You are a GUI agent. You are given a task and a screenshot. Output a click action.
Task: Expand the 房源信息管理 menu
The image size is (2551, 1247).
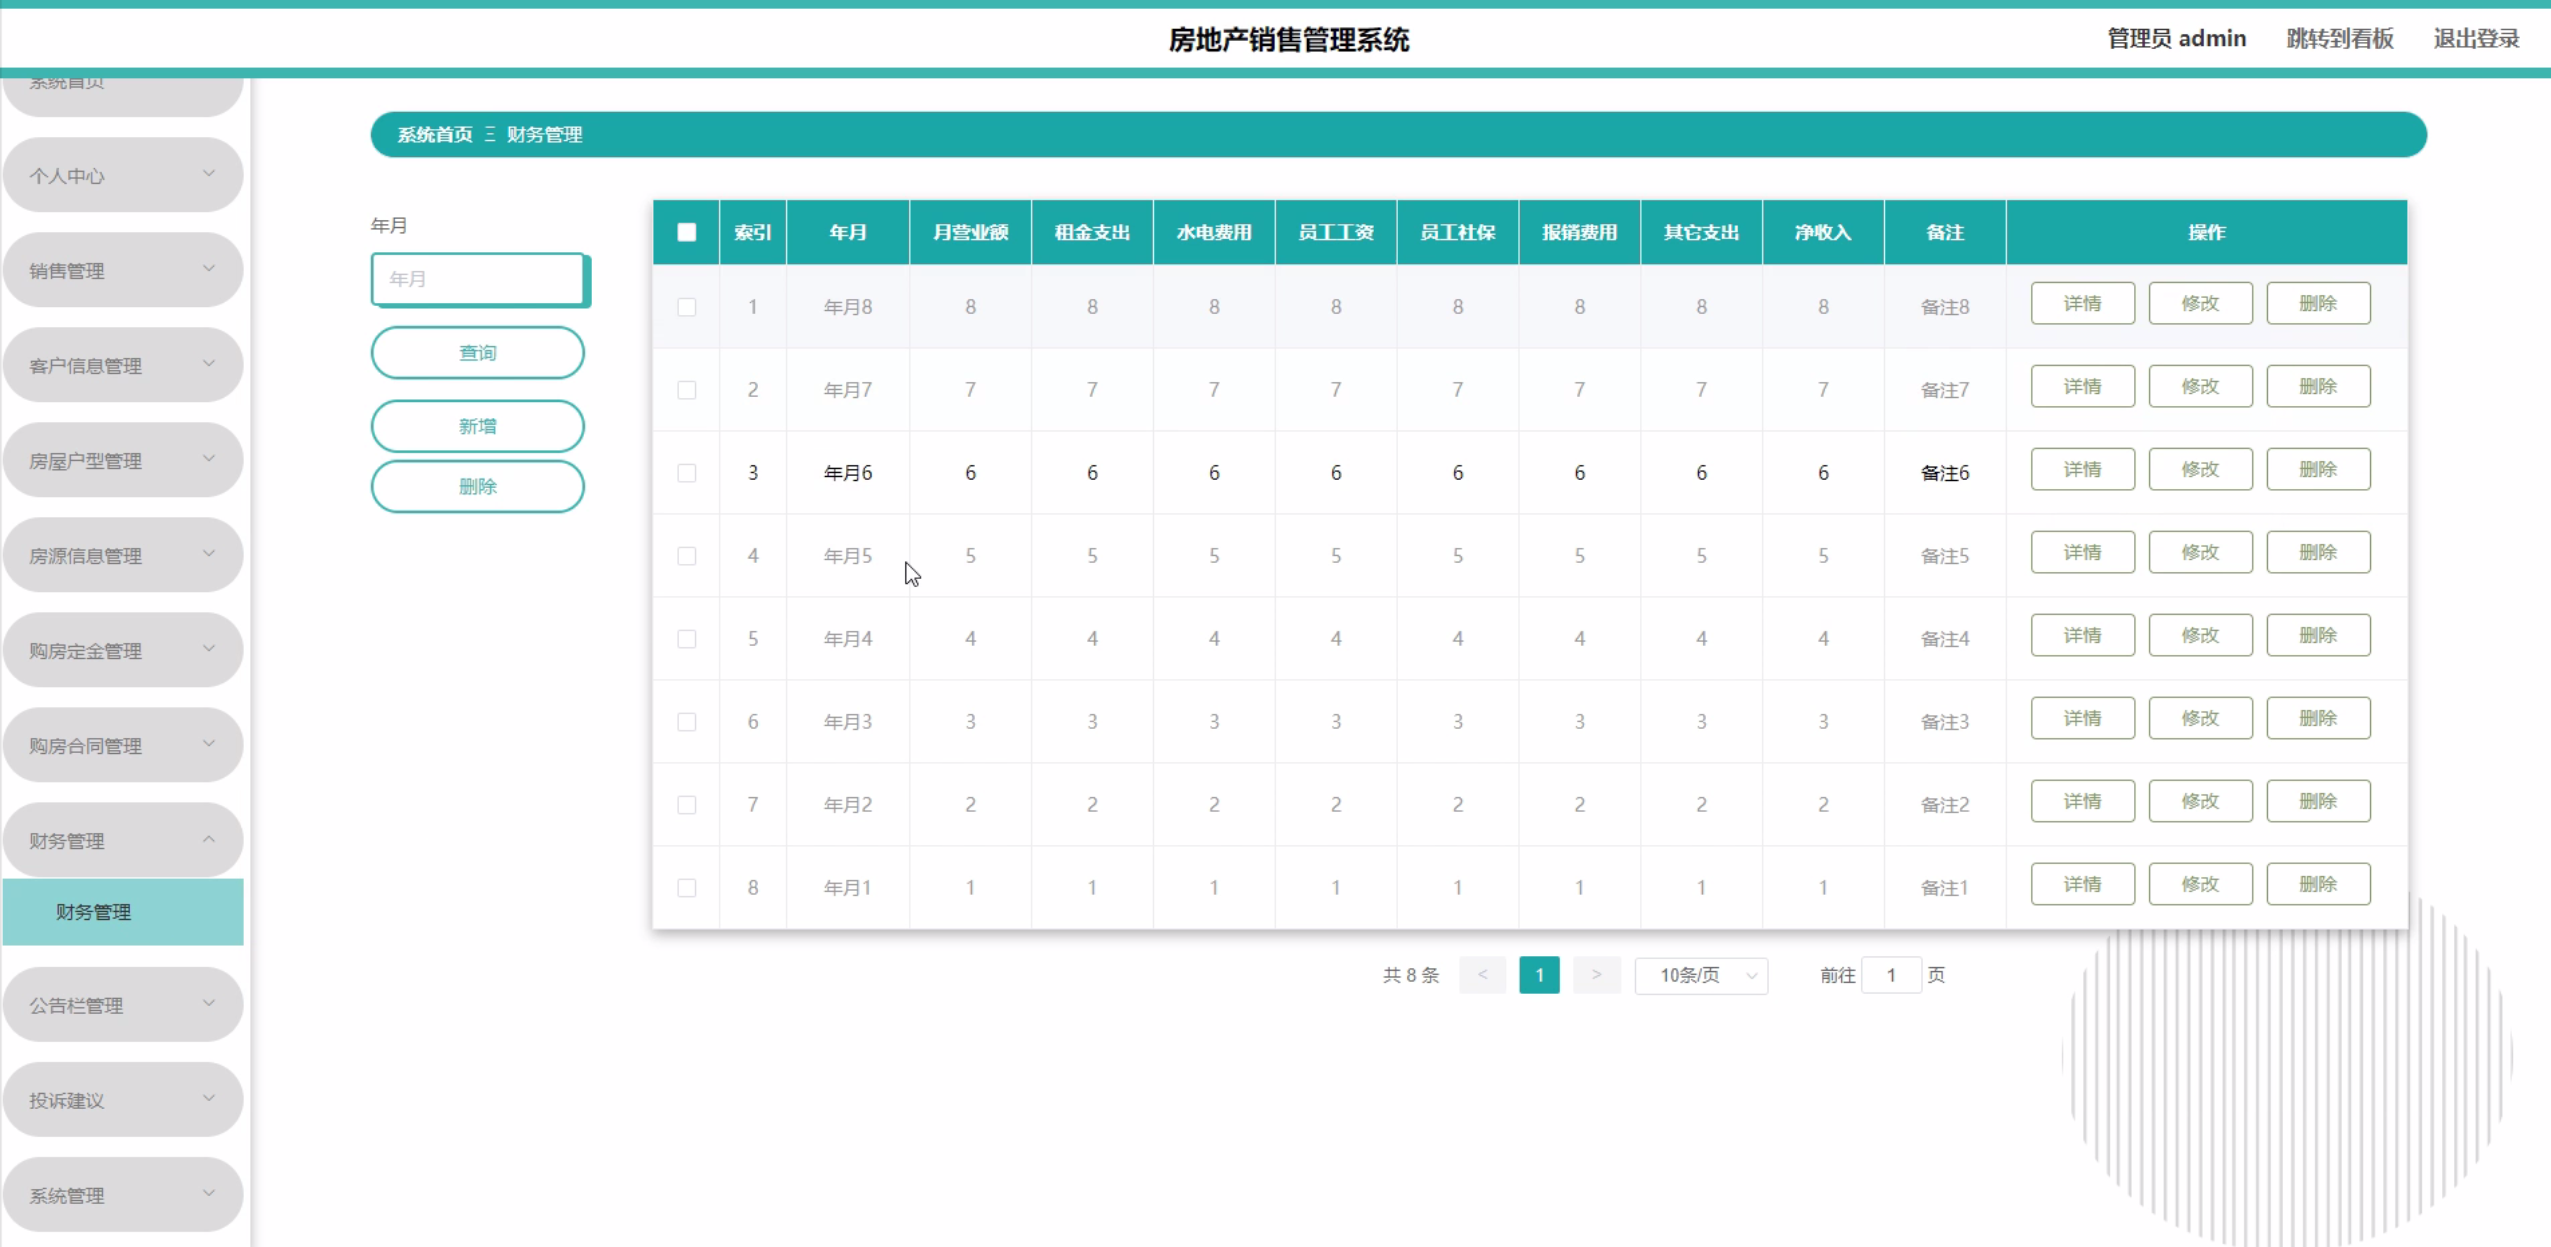coord(122,555)
